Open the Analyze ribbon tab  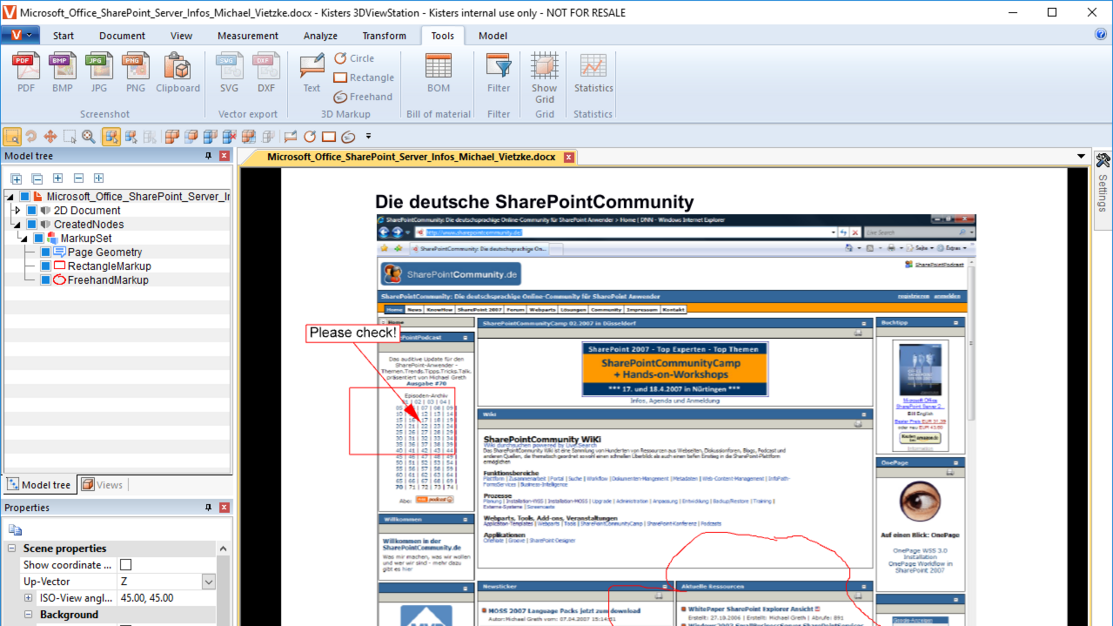click(321, 35)
